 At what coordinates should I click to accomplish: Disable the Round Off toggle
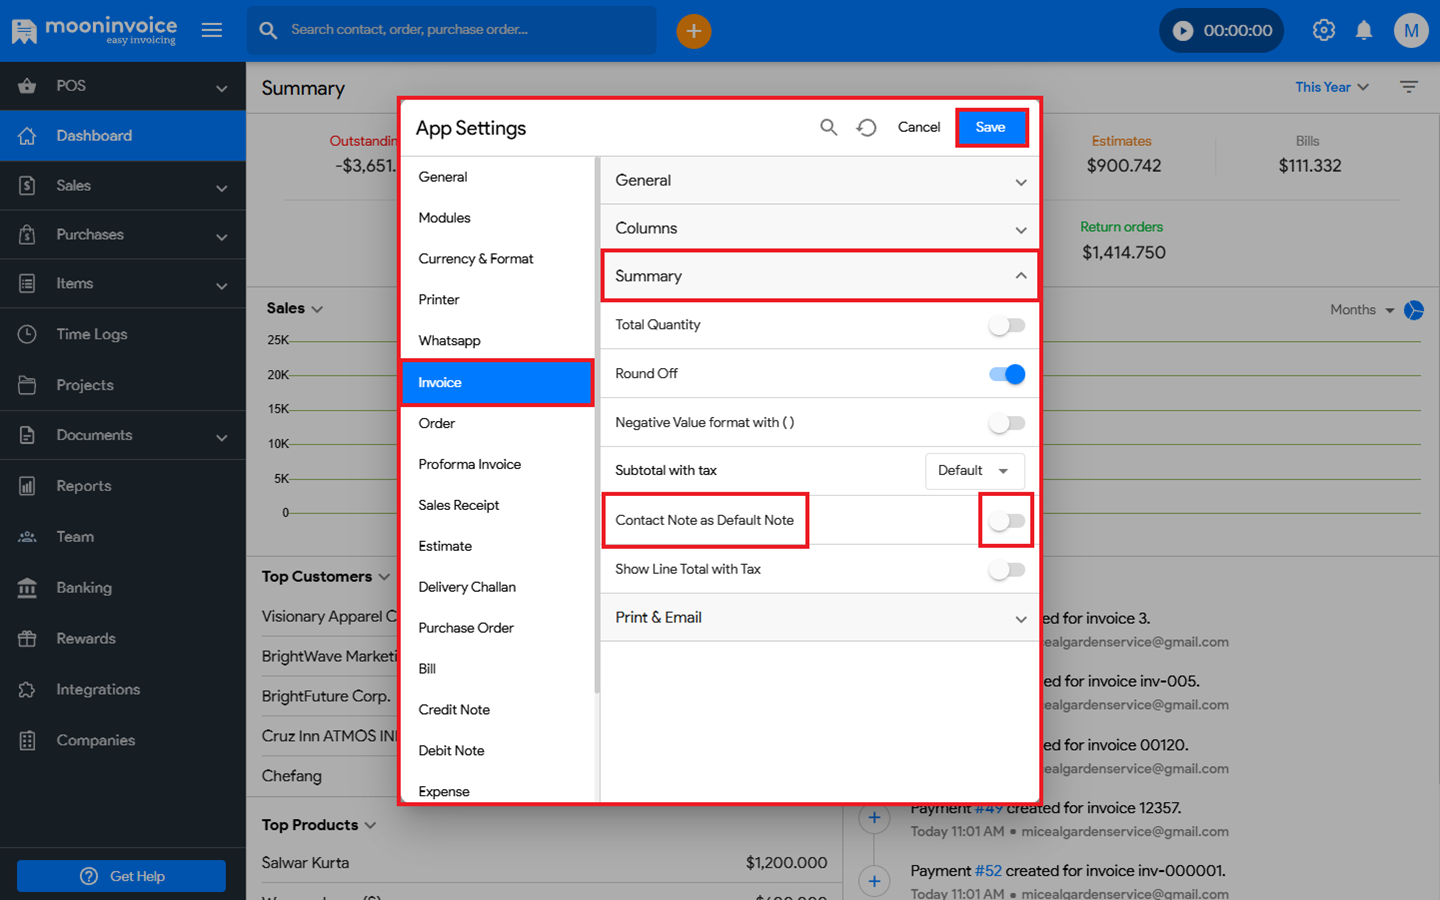(1006, 374)
